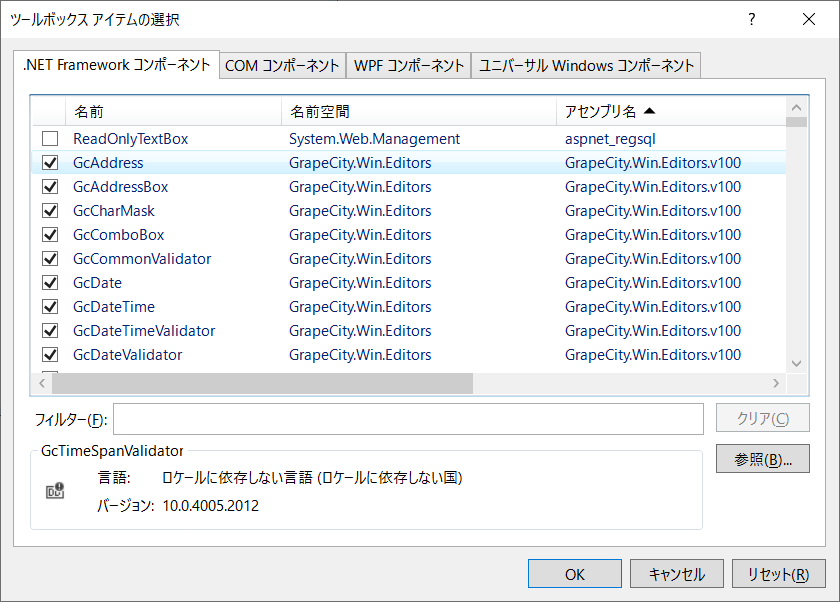Uncheck the GcCharMask checkbox
This screenshot has height=602, width=840.
pos(50,211)
